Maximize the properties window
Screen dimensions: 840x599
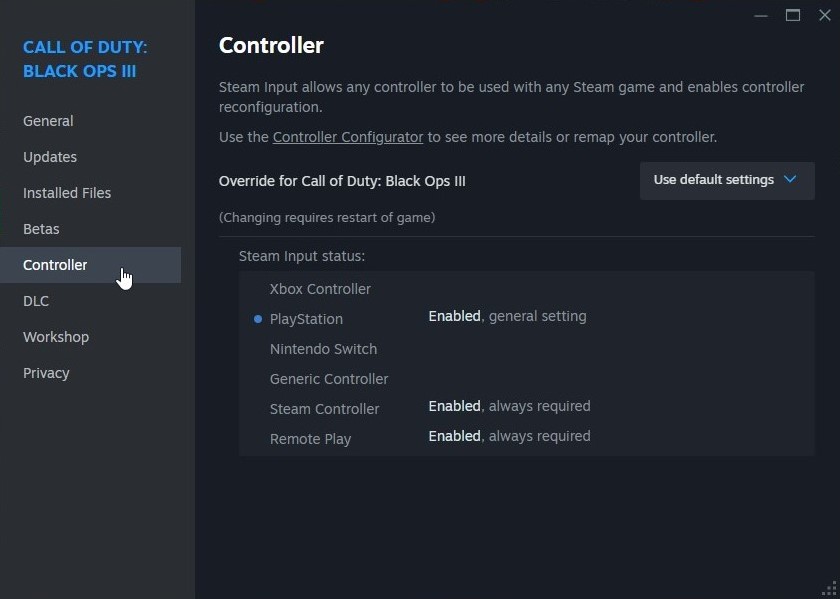[793, 15]
